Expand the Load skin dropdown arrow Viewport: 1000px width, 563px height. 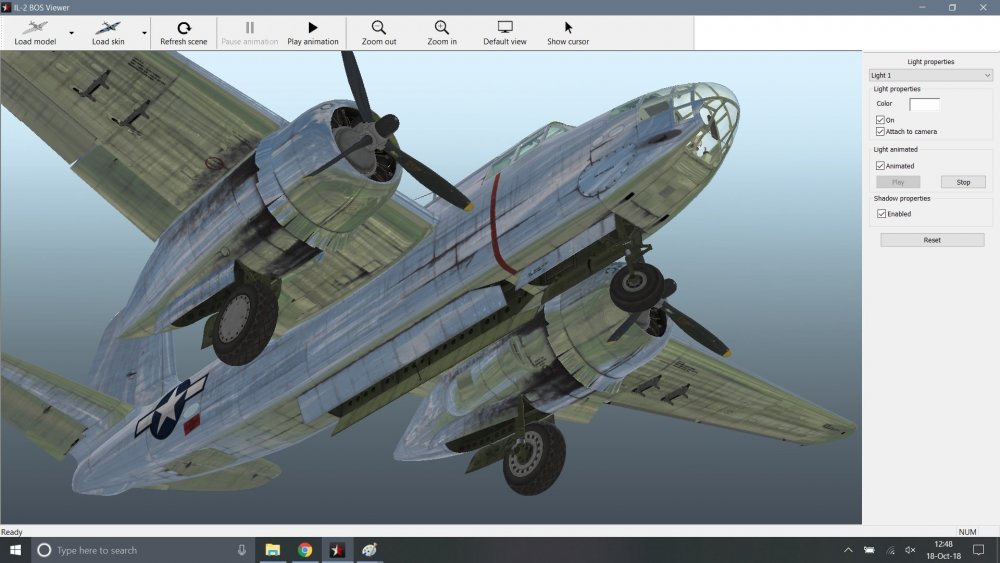pyautogui.click(x=144, y=33)
